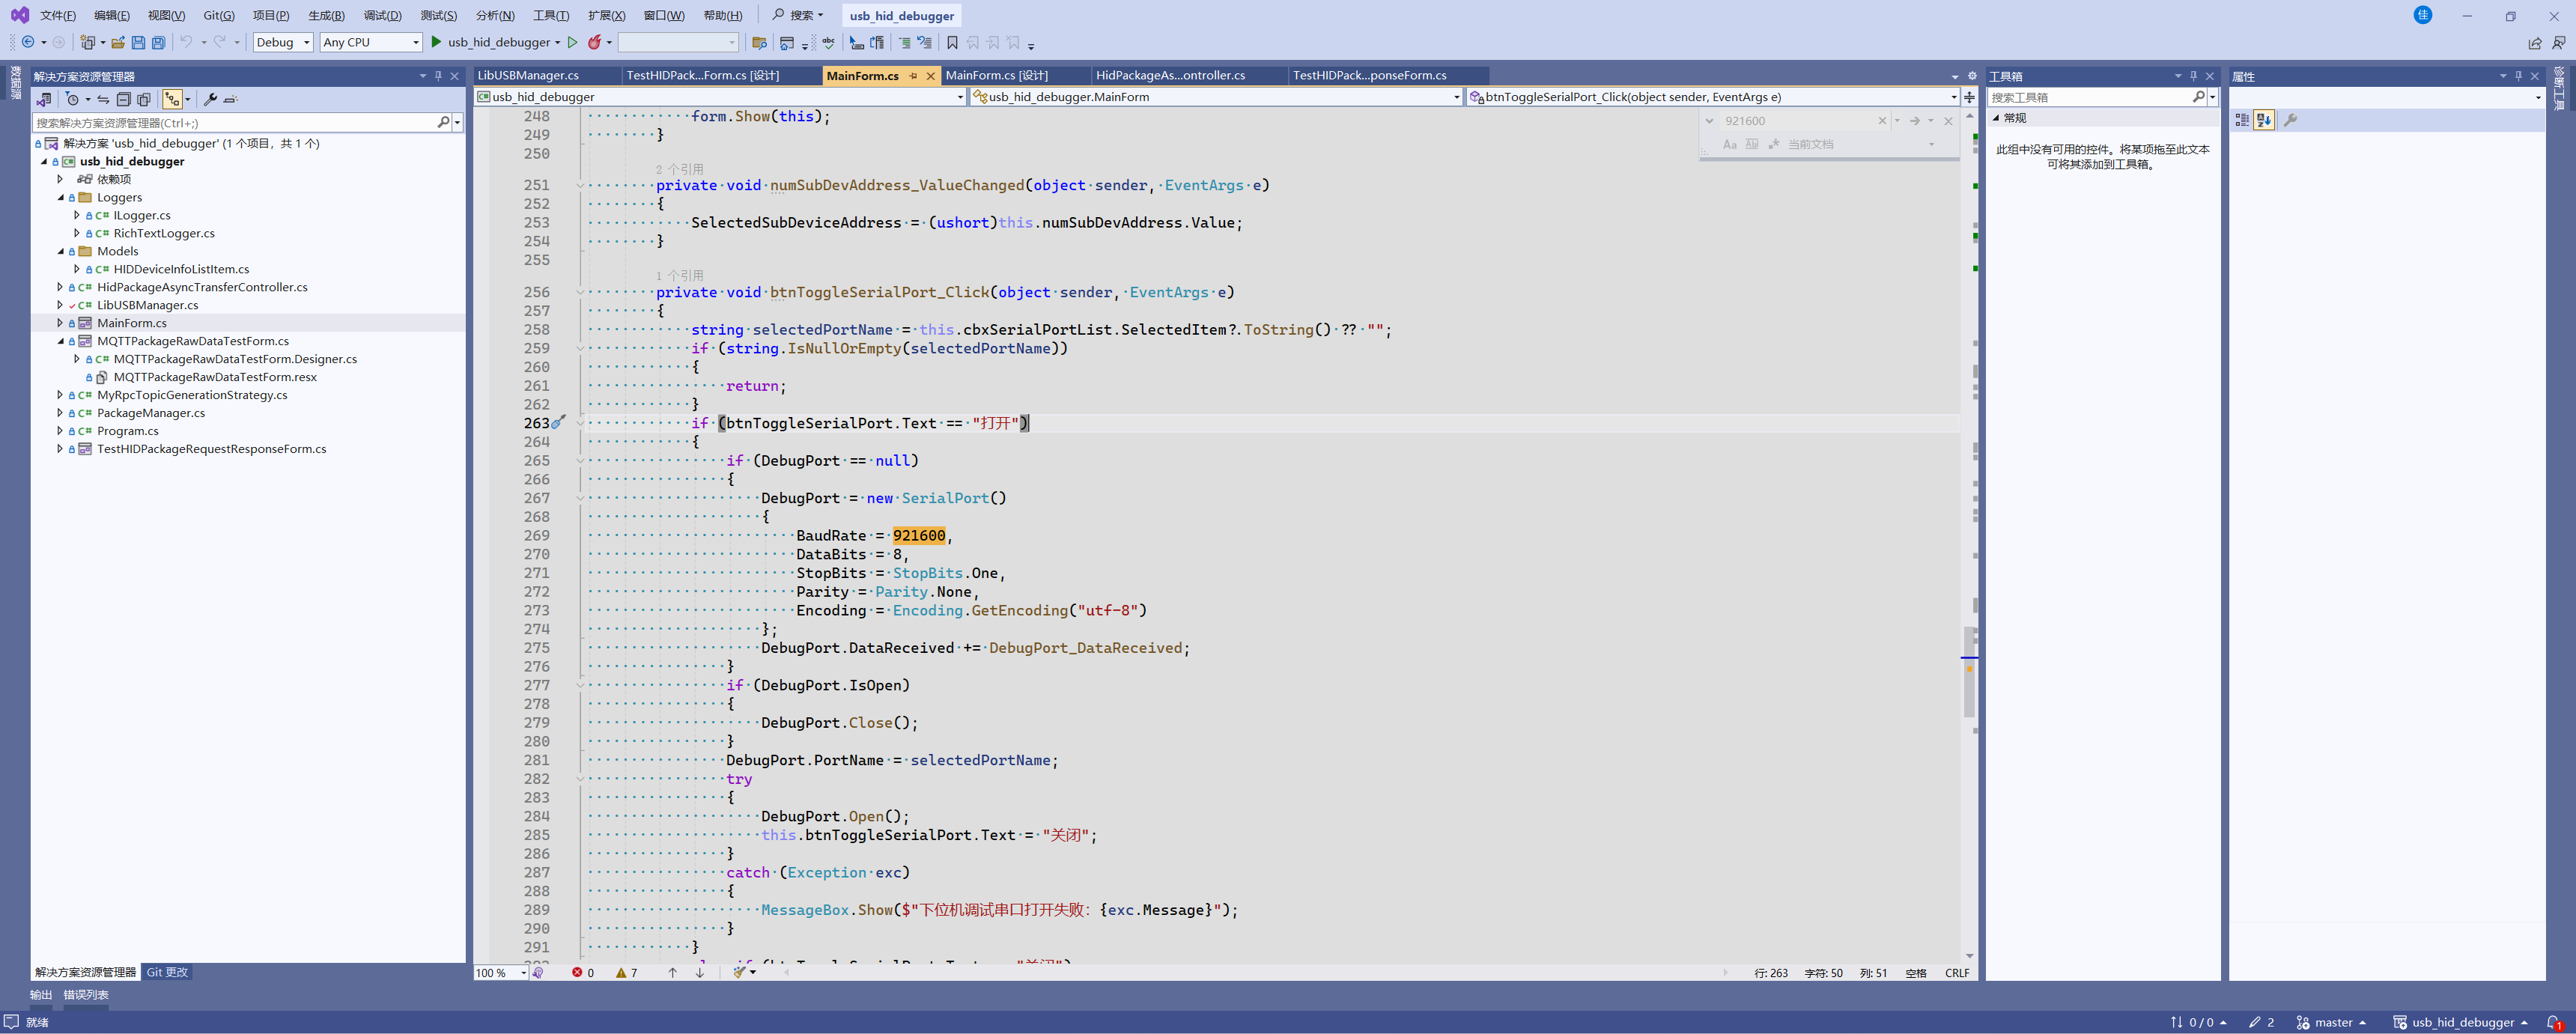This screenshot has width=2576, height=1034.
Task: Find next match arrow in find box
Action: (1914, 121)
